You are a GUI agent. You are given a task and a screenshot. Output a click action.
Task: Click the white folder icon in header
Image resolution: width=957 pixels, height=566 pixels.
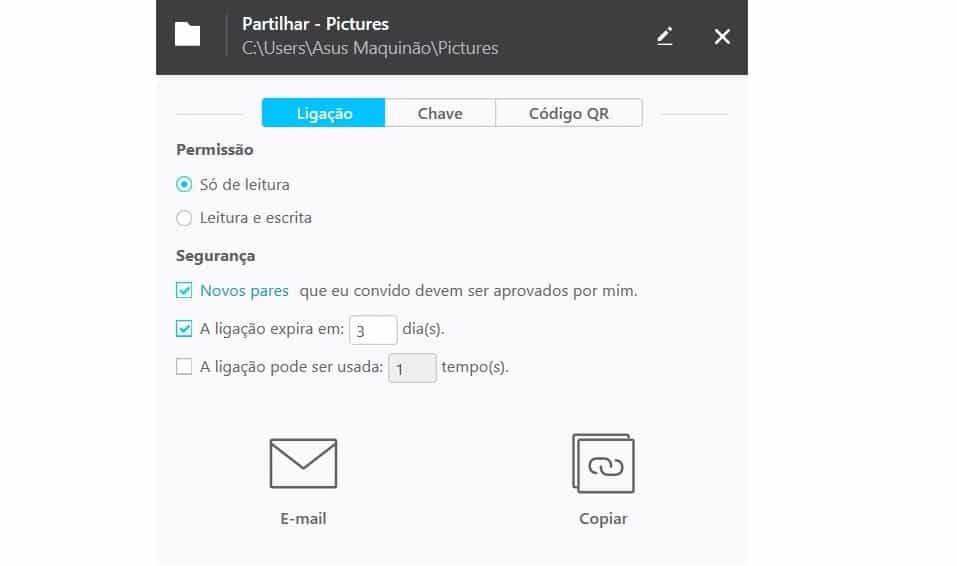coord(187,34)
